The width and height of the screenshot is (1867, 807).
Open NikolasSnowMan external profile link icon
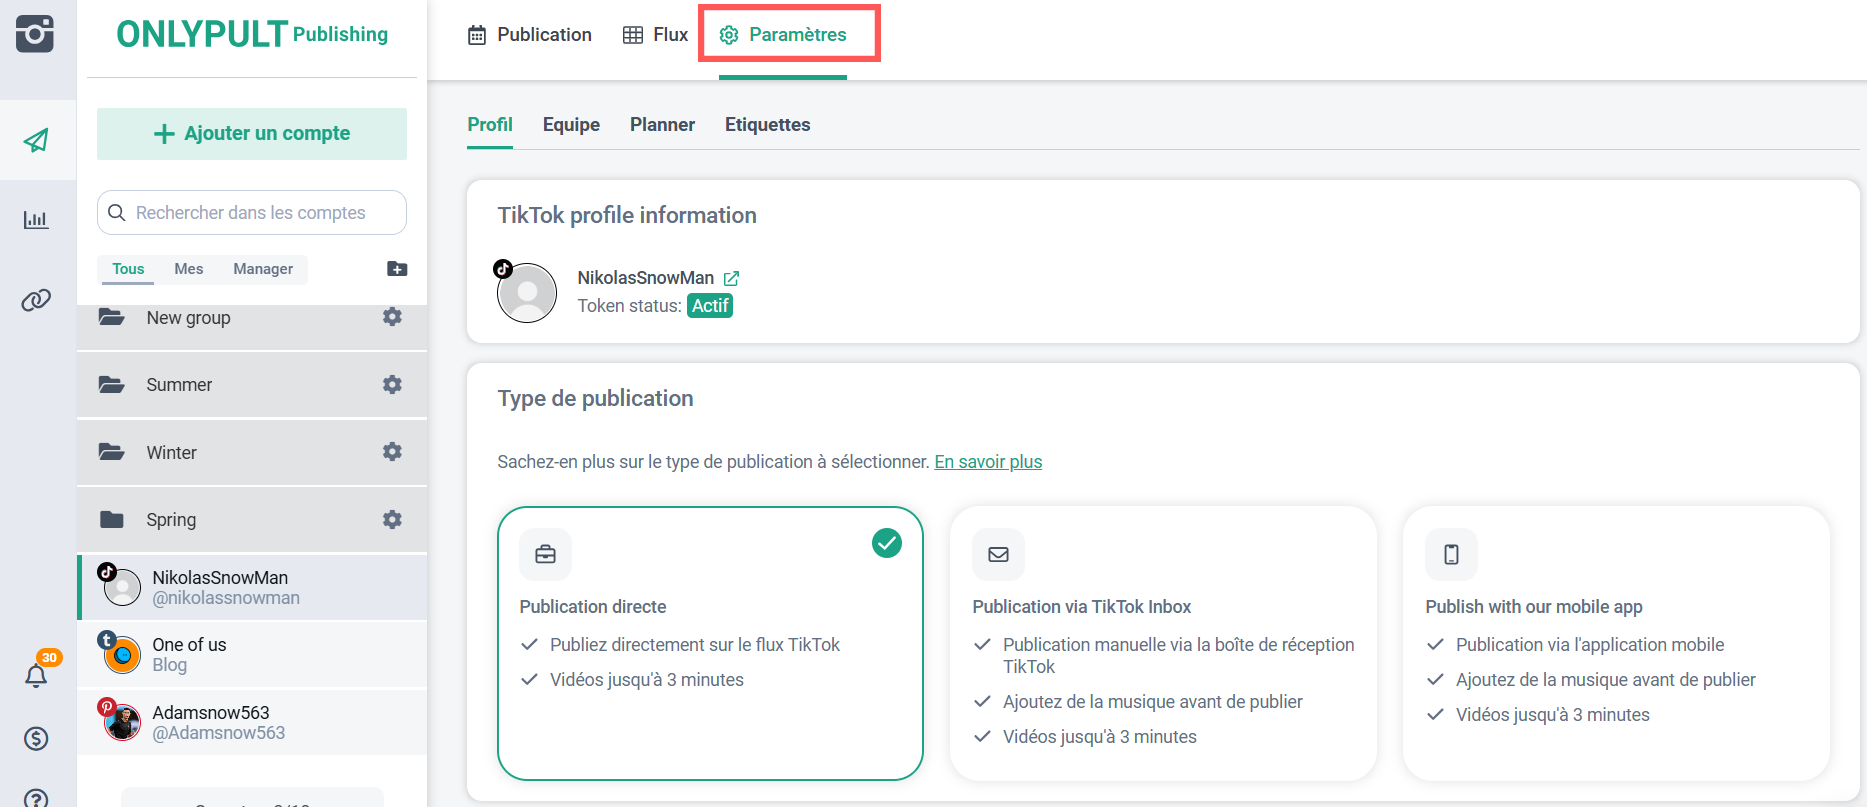click(x=731, y=279)
